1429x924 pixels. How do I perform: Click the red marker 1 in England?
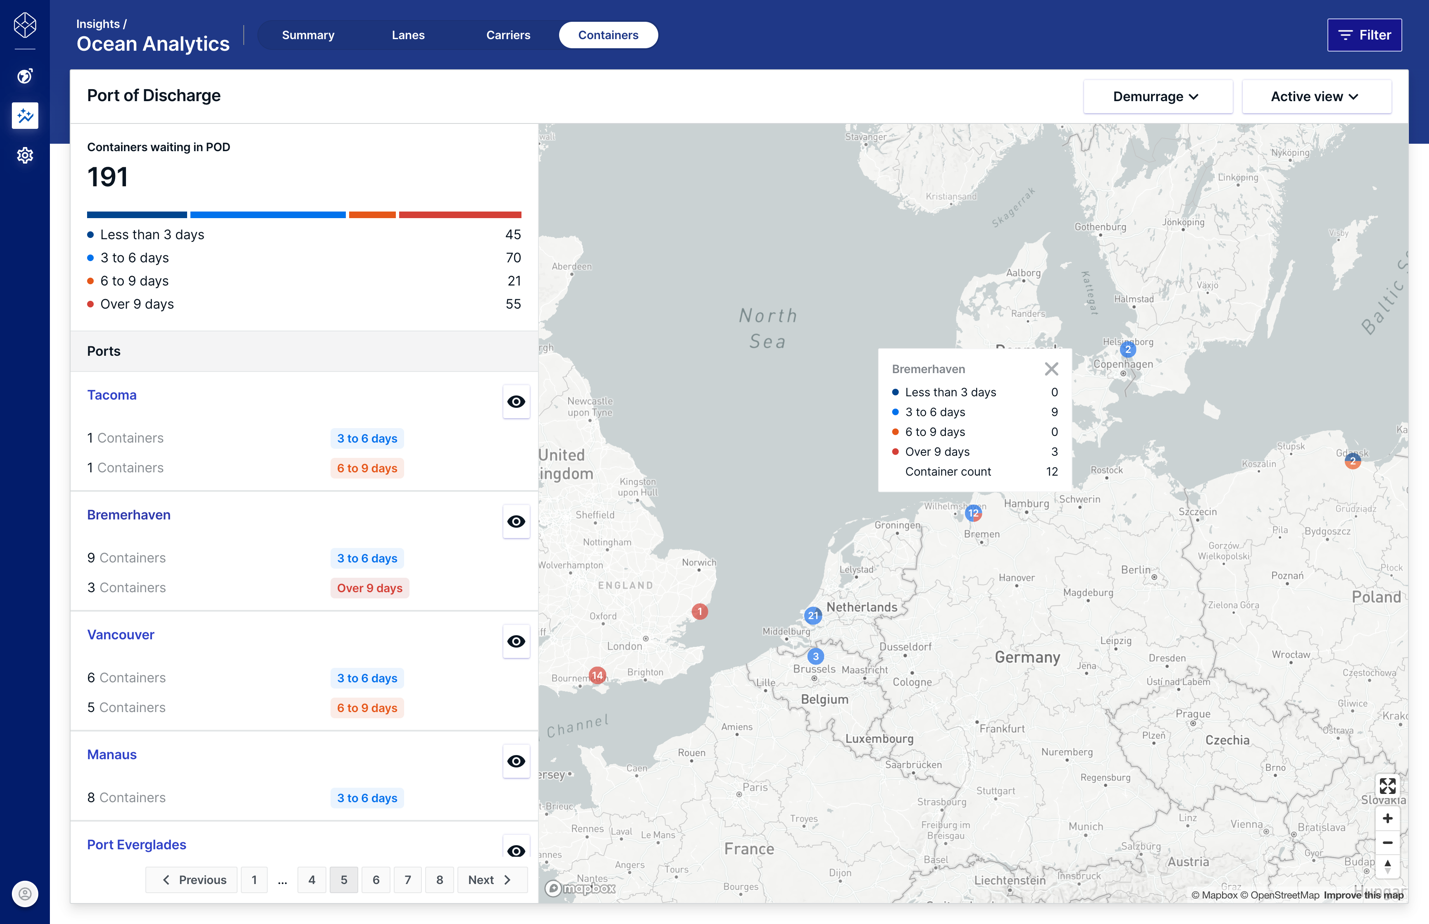click(x=700, y=612)
